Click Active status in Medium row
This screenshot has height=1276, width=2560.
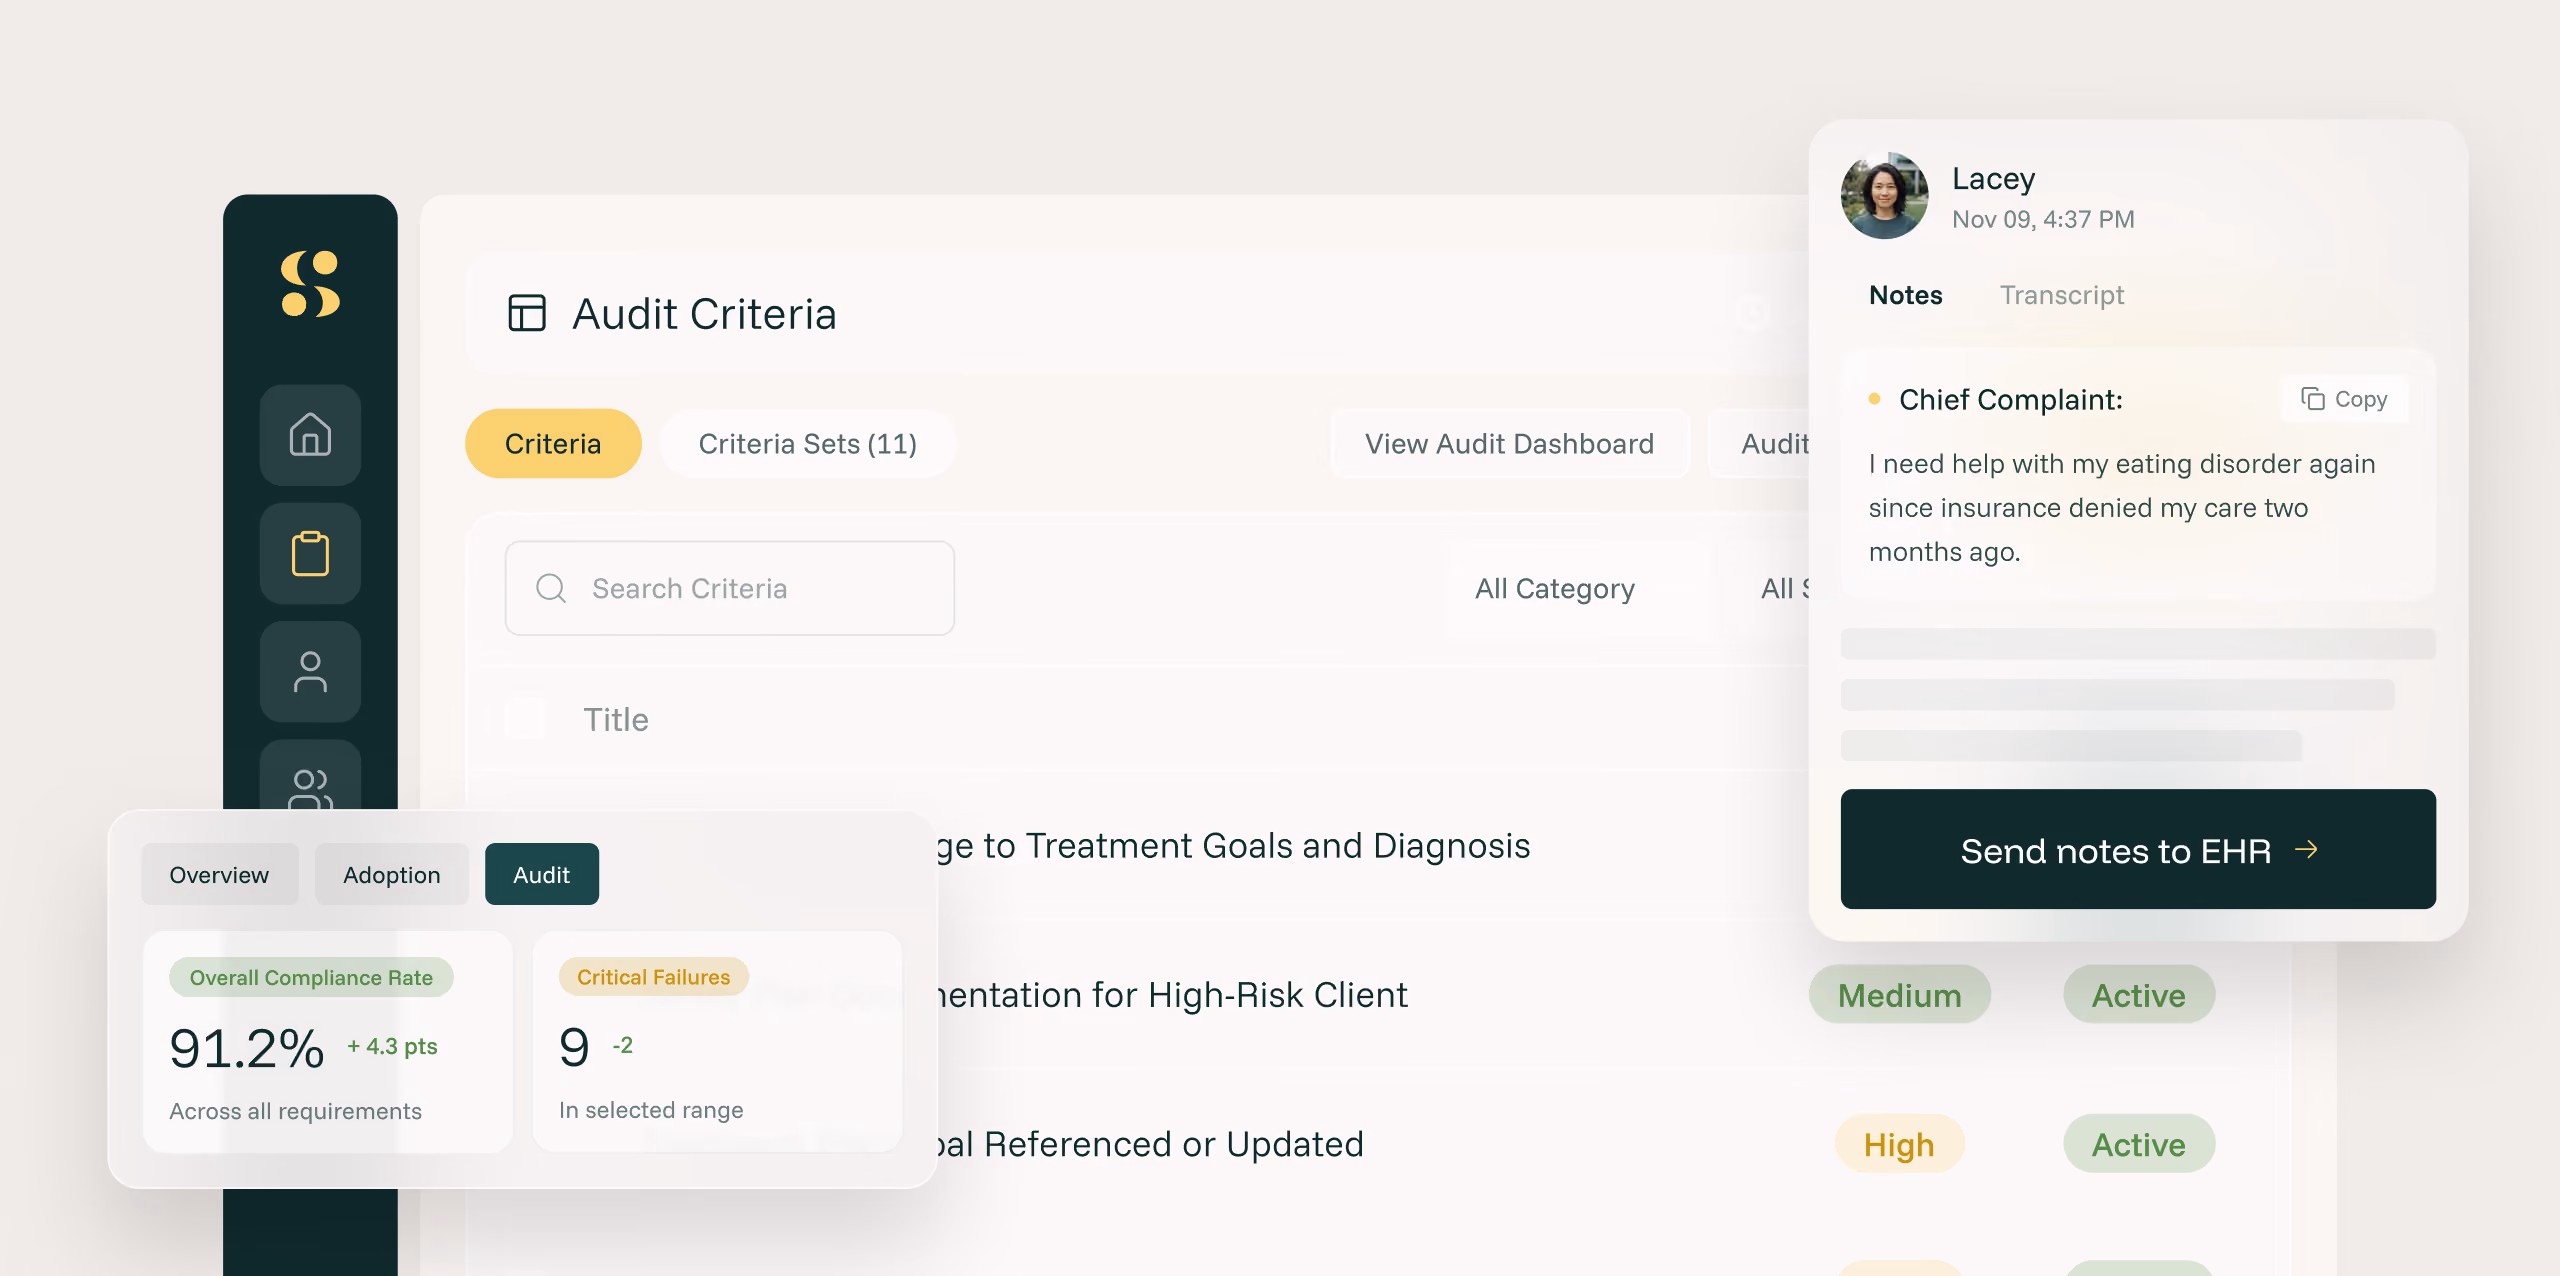2139,995
